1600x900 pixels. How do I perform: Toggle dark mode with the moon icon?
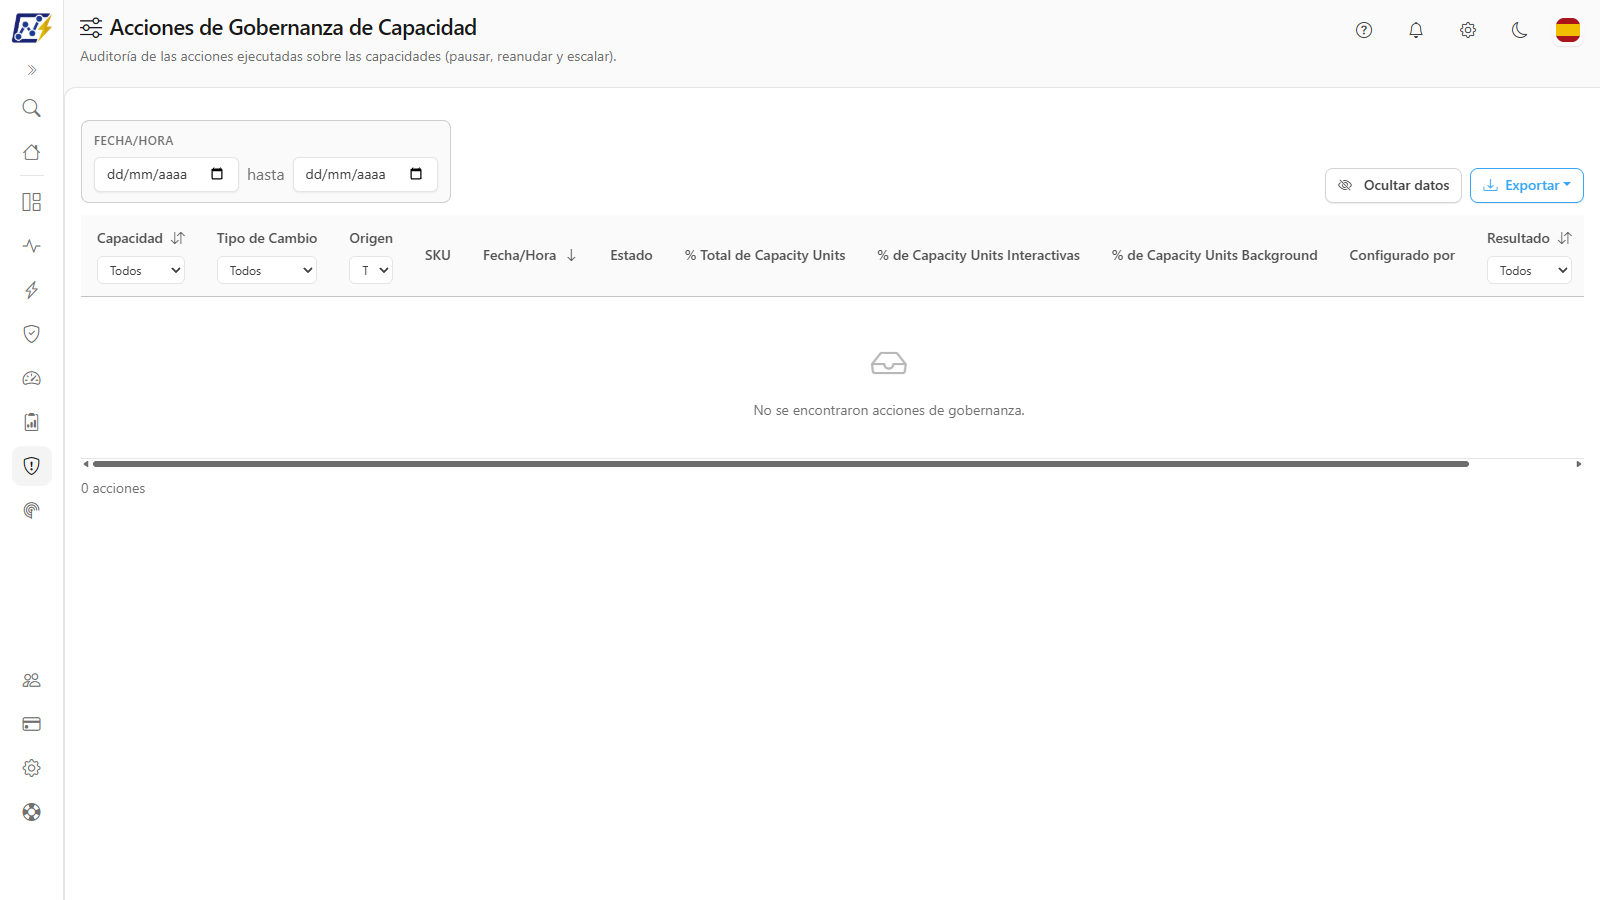coord(1520,30)
